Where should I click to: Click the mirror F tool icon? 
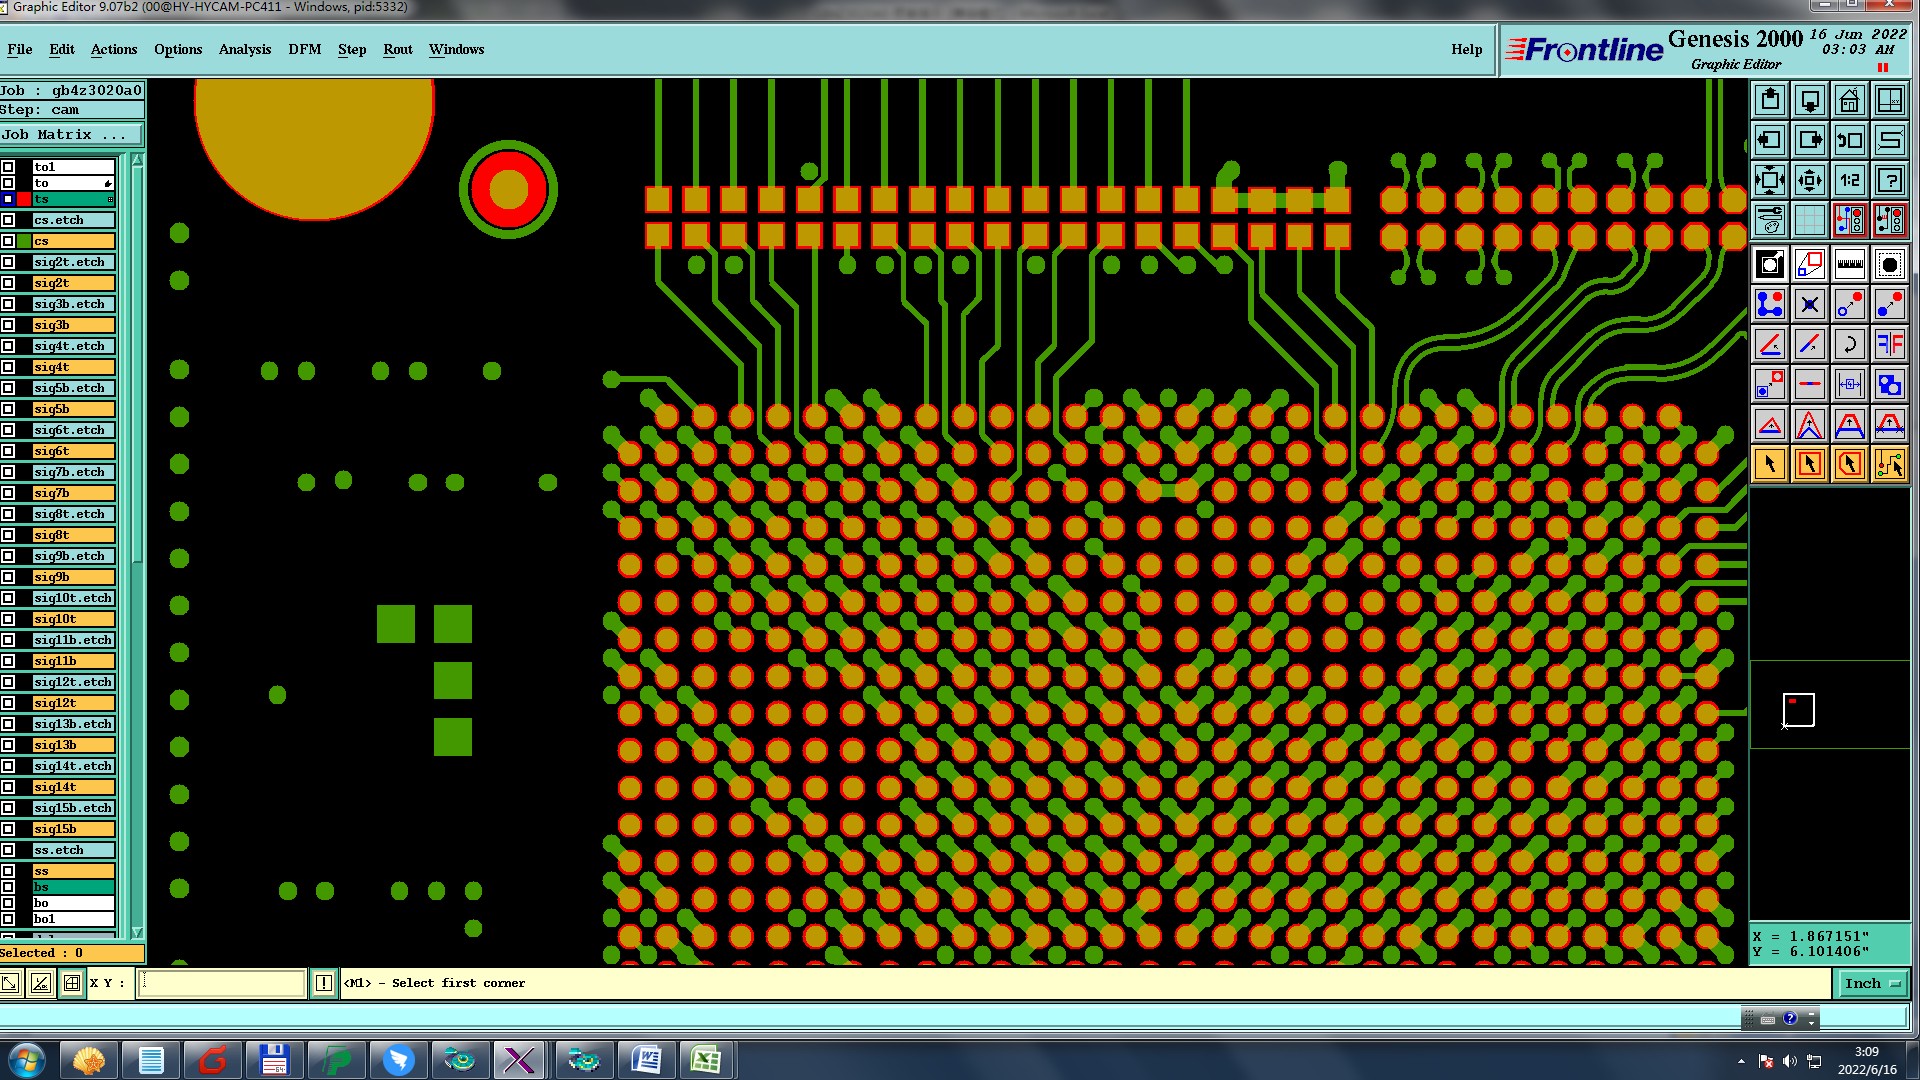pos(1889,344)
